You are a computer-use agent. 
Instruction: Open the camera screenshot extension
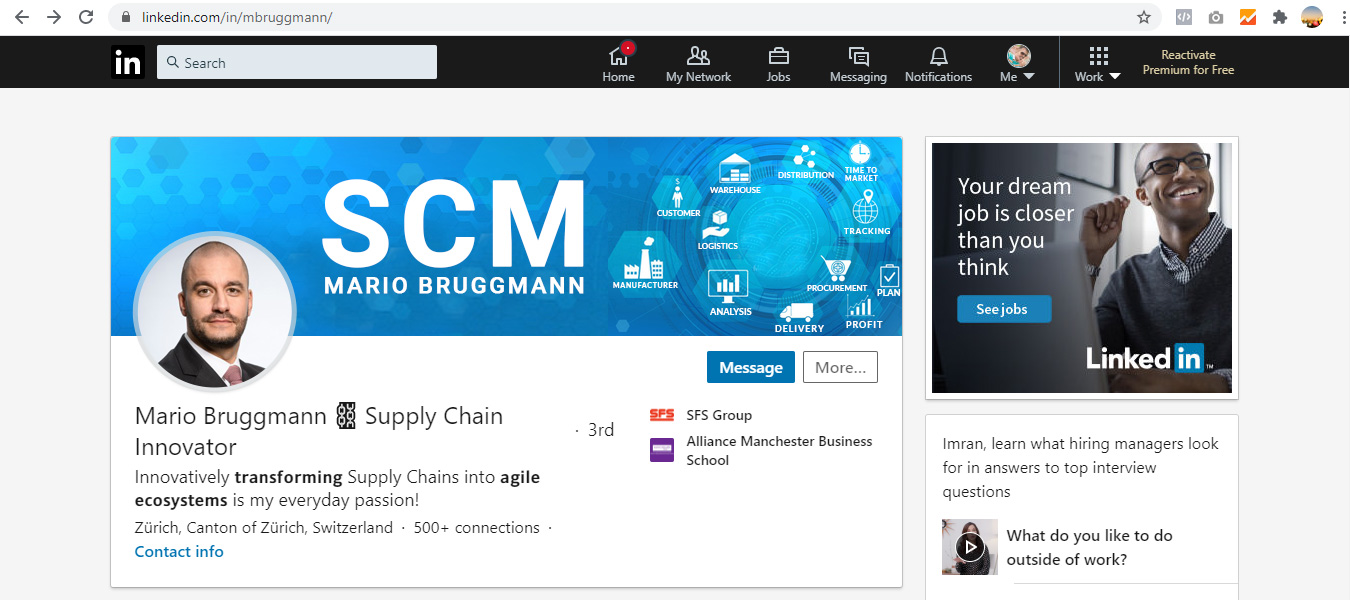(1216, 17)
